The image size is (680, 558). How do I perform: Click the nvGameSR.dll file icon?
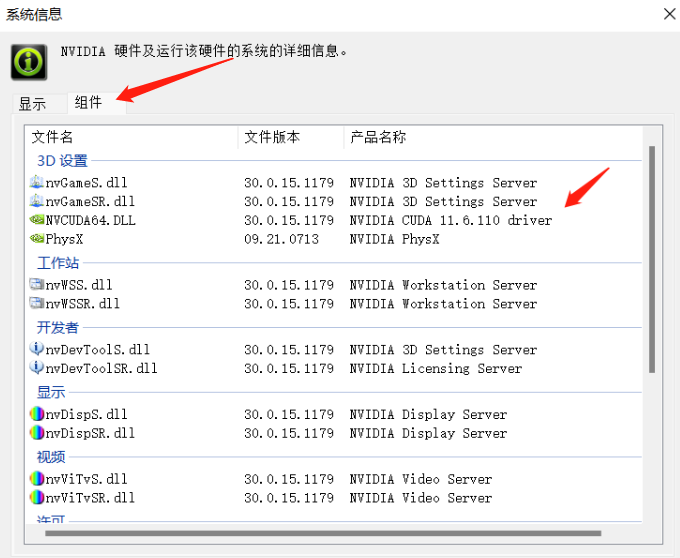[36, 201]
